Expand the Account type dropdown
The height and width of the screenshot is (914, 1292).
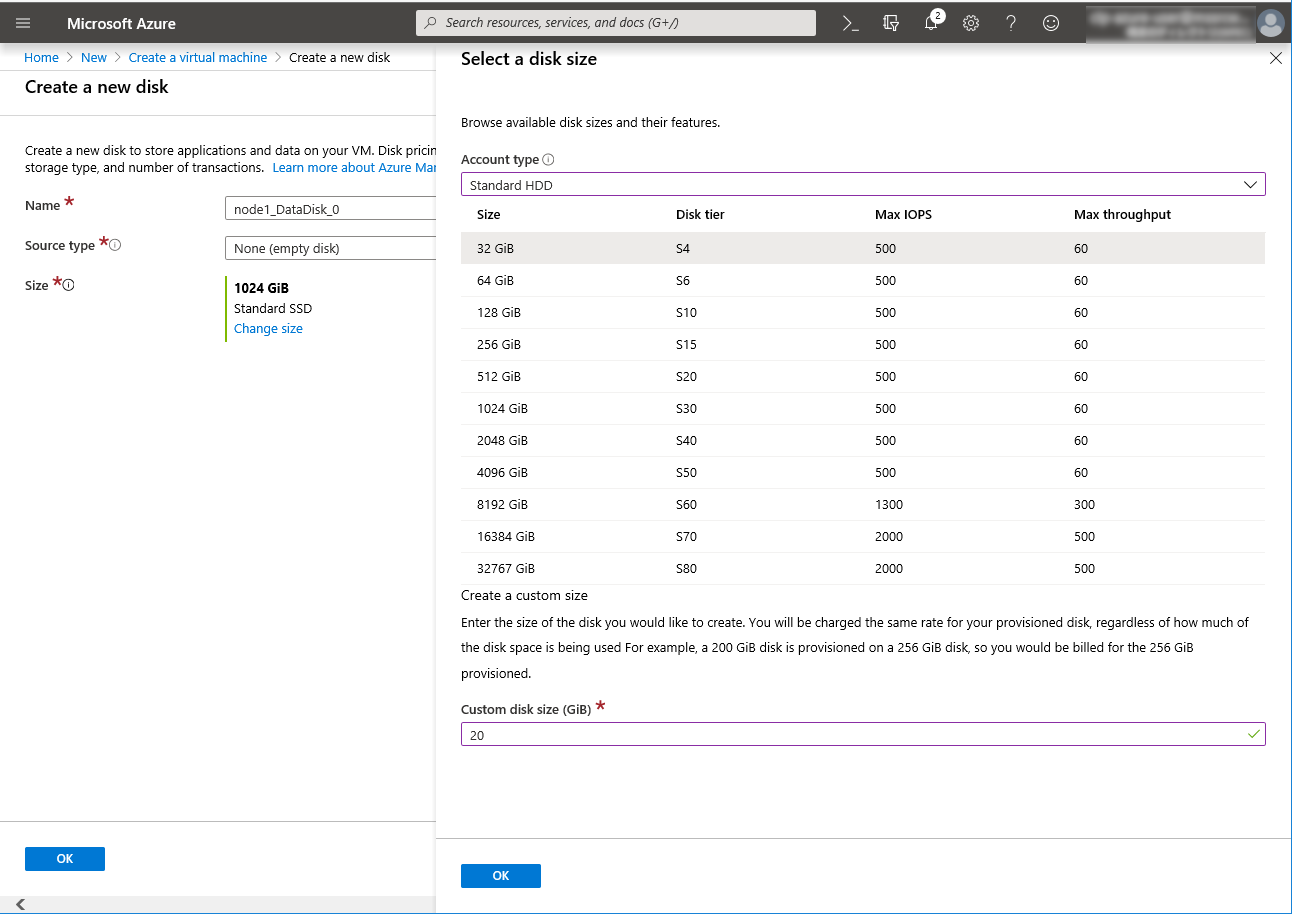[862, 185]
